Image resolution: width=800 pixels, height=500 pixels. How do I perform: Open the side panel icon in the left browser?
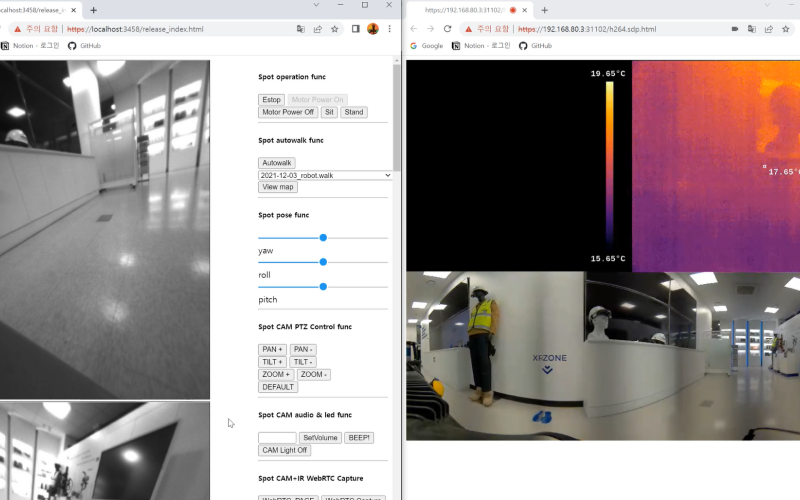355,29
